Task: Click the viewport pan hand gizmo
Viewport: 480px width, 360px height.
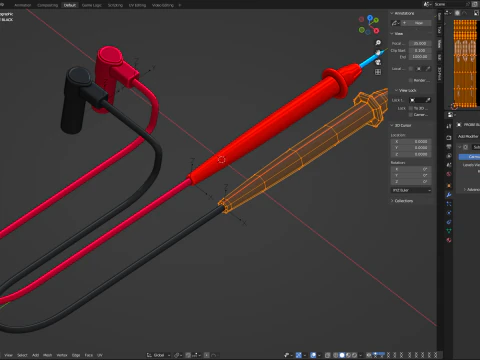Action: pos(378,52)
